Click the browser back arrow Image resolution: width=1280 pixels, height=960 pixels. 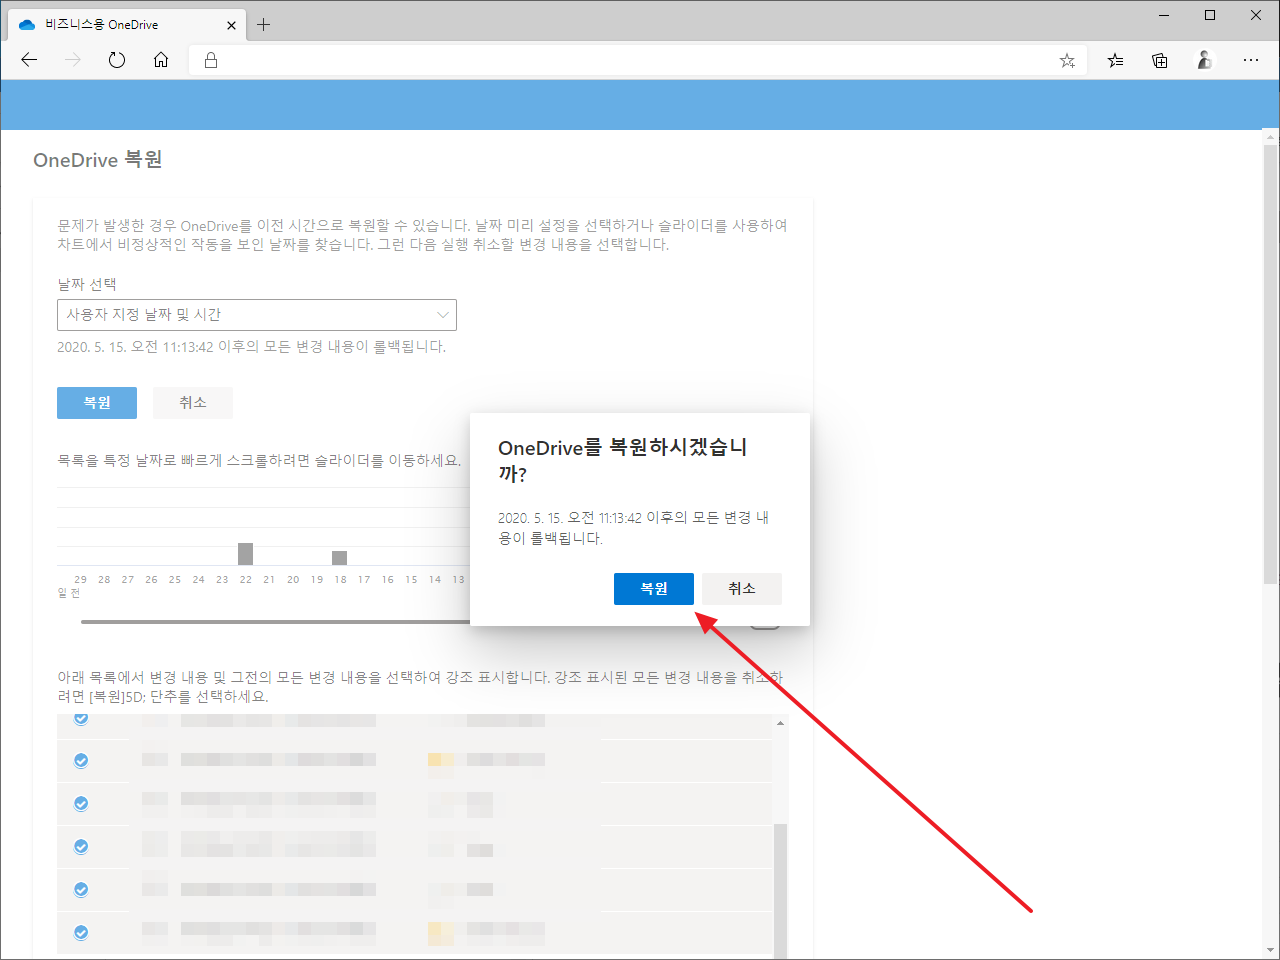(29, 60)
